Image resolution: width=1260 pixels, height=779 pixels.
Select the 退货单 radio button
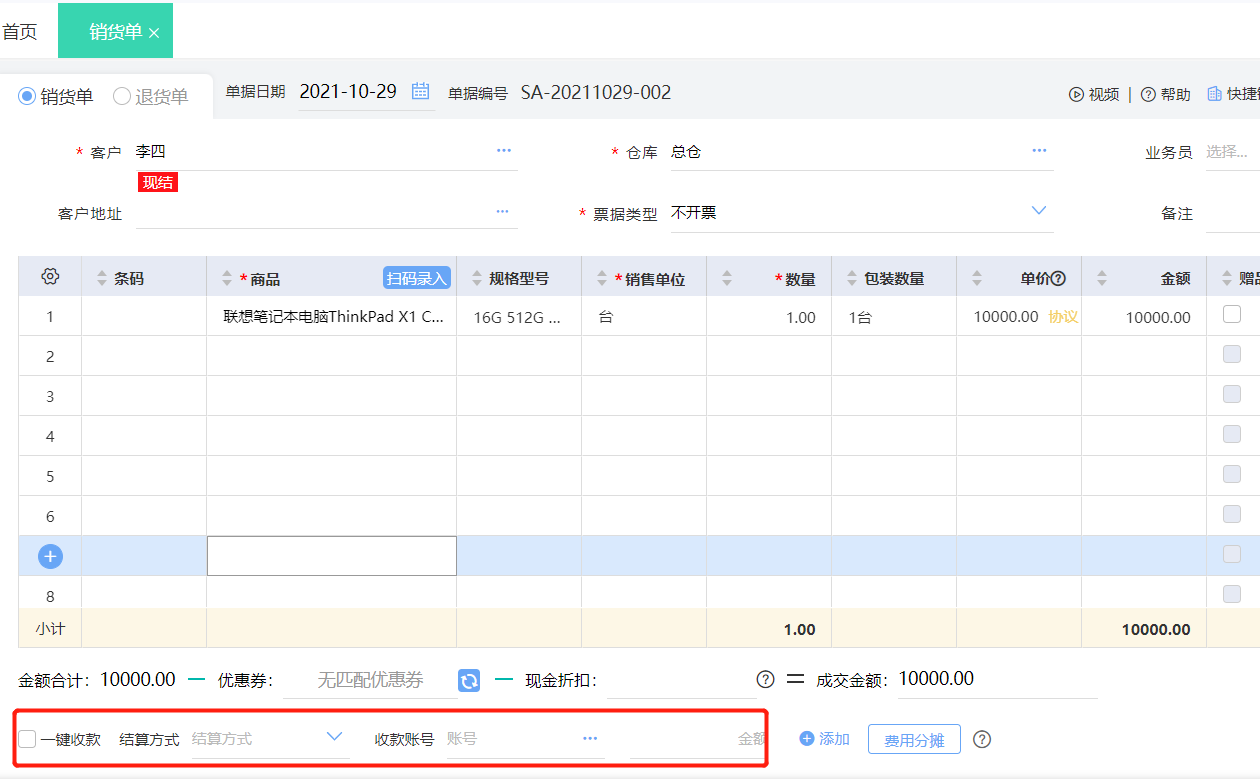(x=122, y=96)
